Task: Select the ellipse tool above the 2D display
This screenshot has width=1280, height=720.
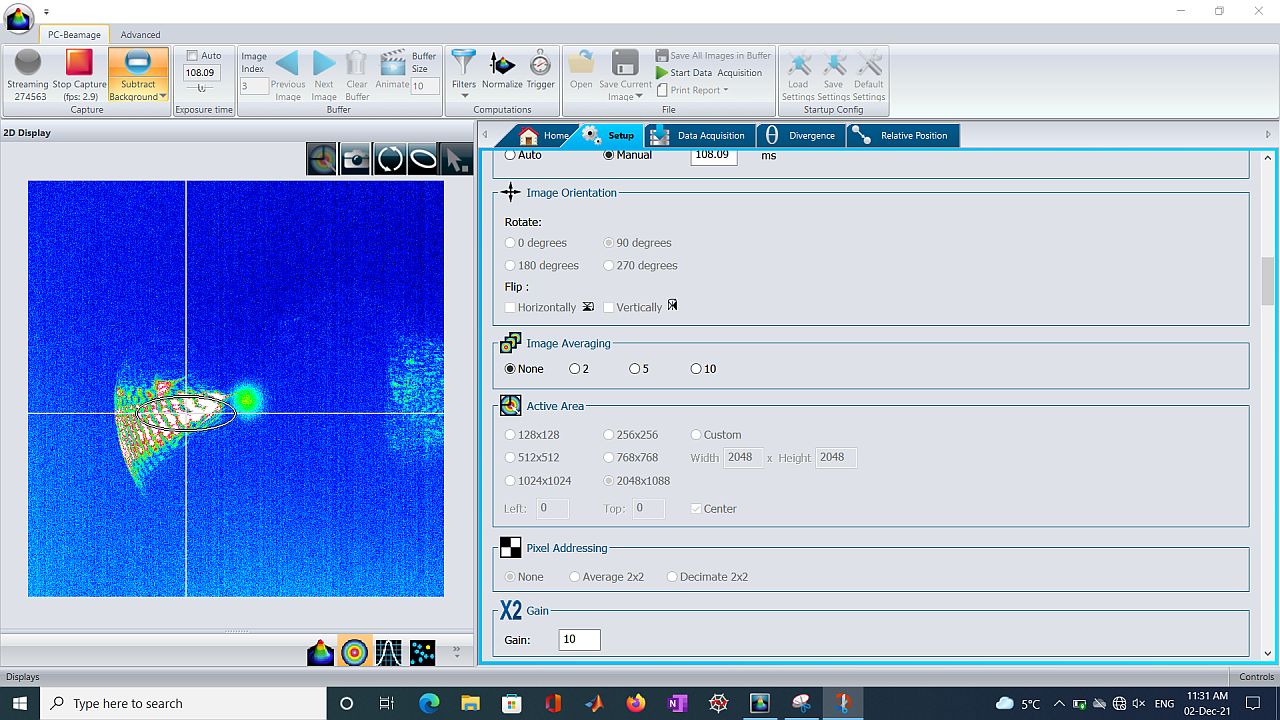Action: click(423, 159)
